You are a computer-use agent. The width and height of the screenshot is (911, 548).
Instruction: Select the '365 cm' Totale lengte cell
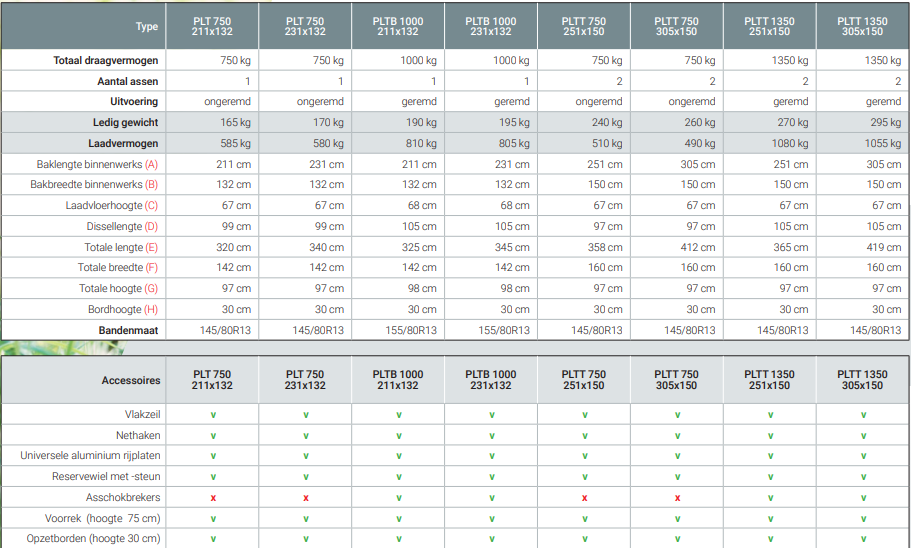click(x=791, y=248)
